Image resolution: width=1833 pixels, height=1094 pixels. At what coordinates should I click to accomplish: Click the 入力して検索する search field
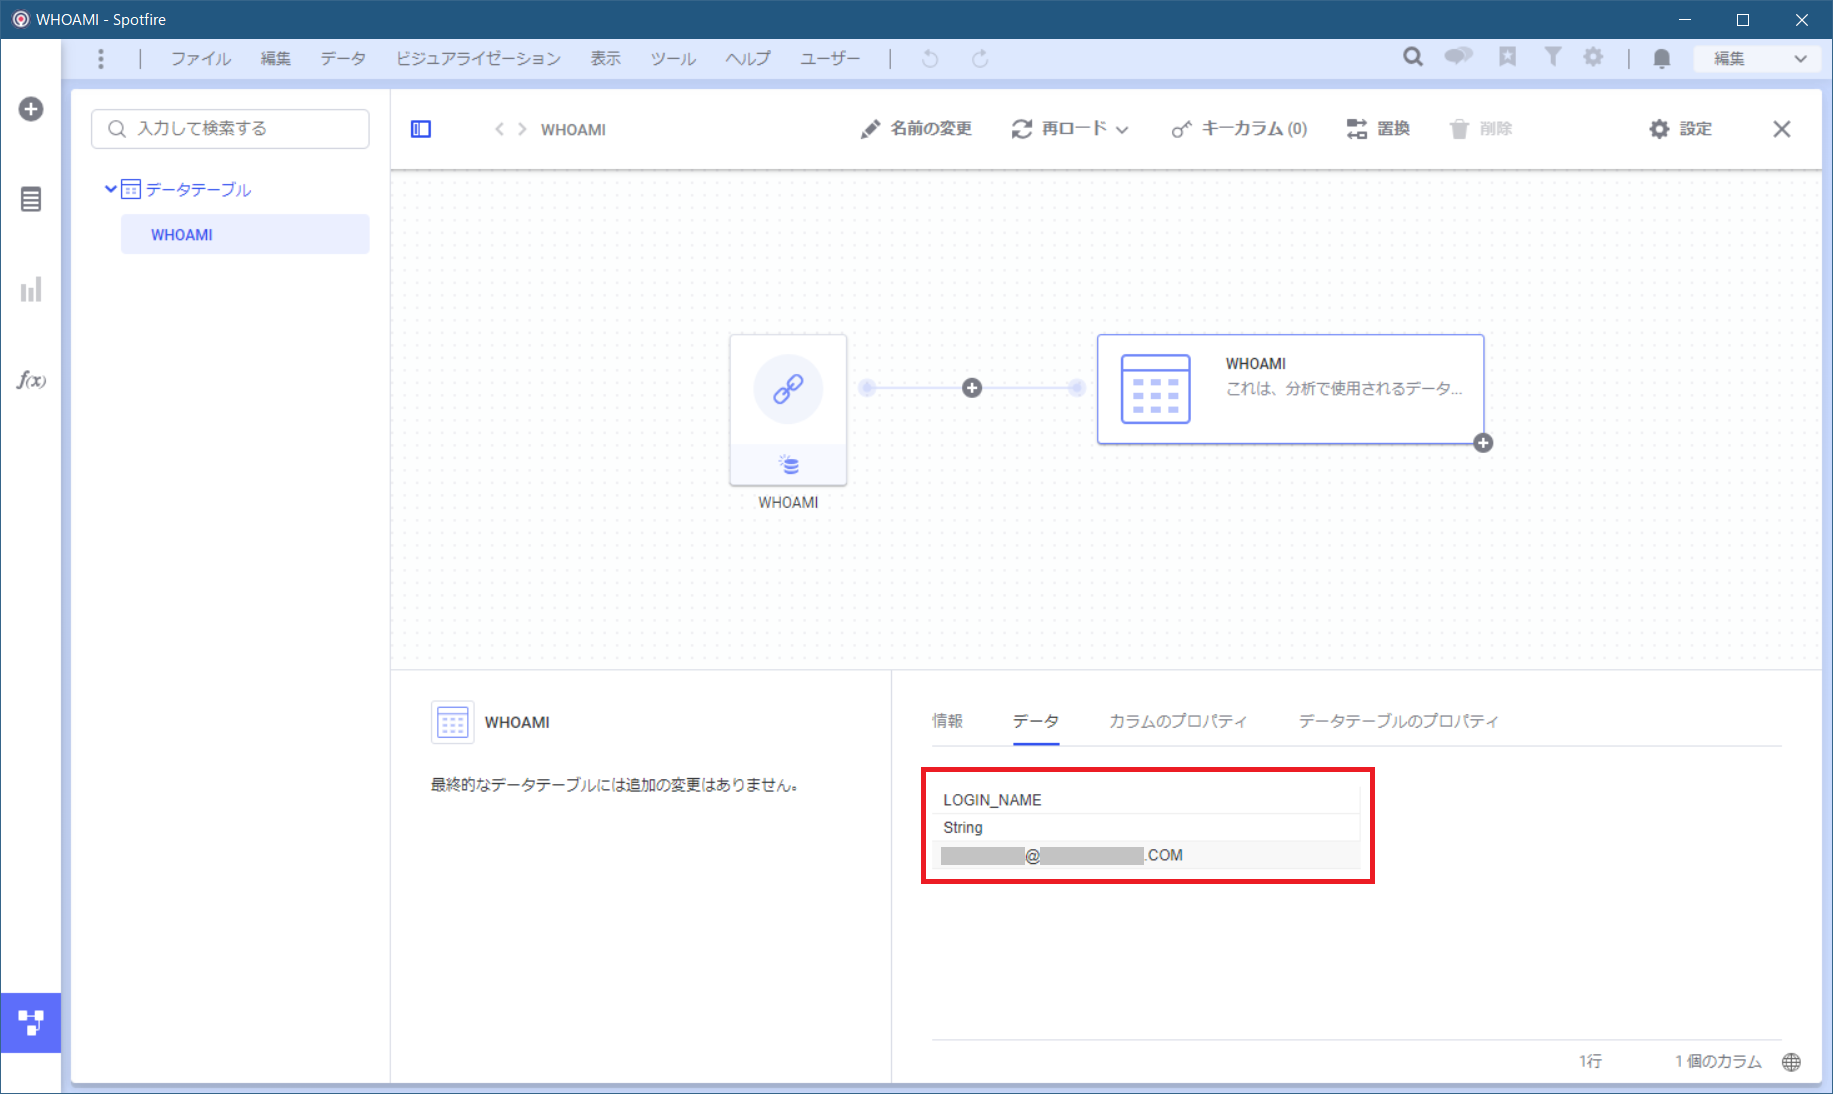[230, 129]
